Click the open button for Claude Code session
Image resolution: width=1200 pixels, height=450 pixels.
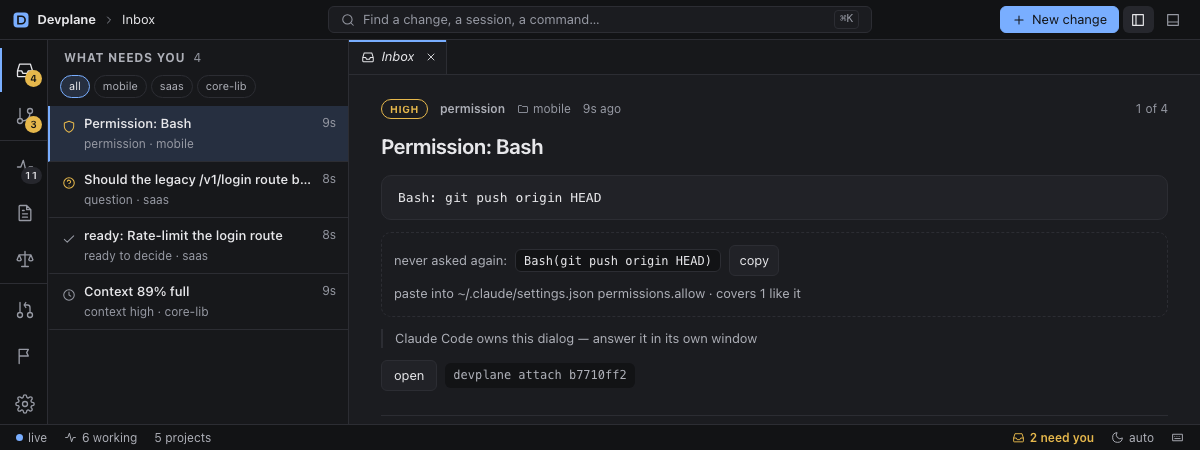pyautogui.click(x=409, y=376)
